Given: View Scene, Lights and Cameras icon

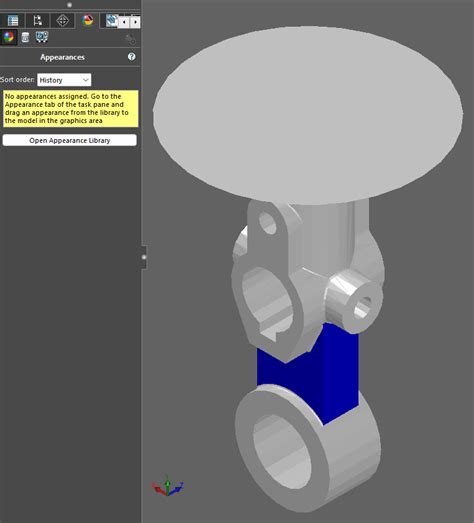Looking at the screenshot, I should (42, 37).
